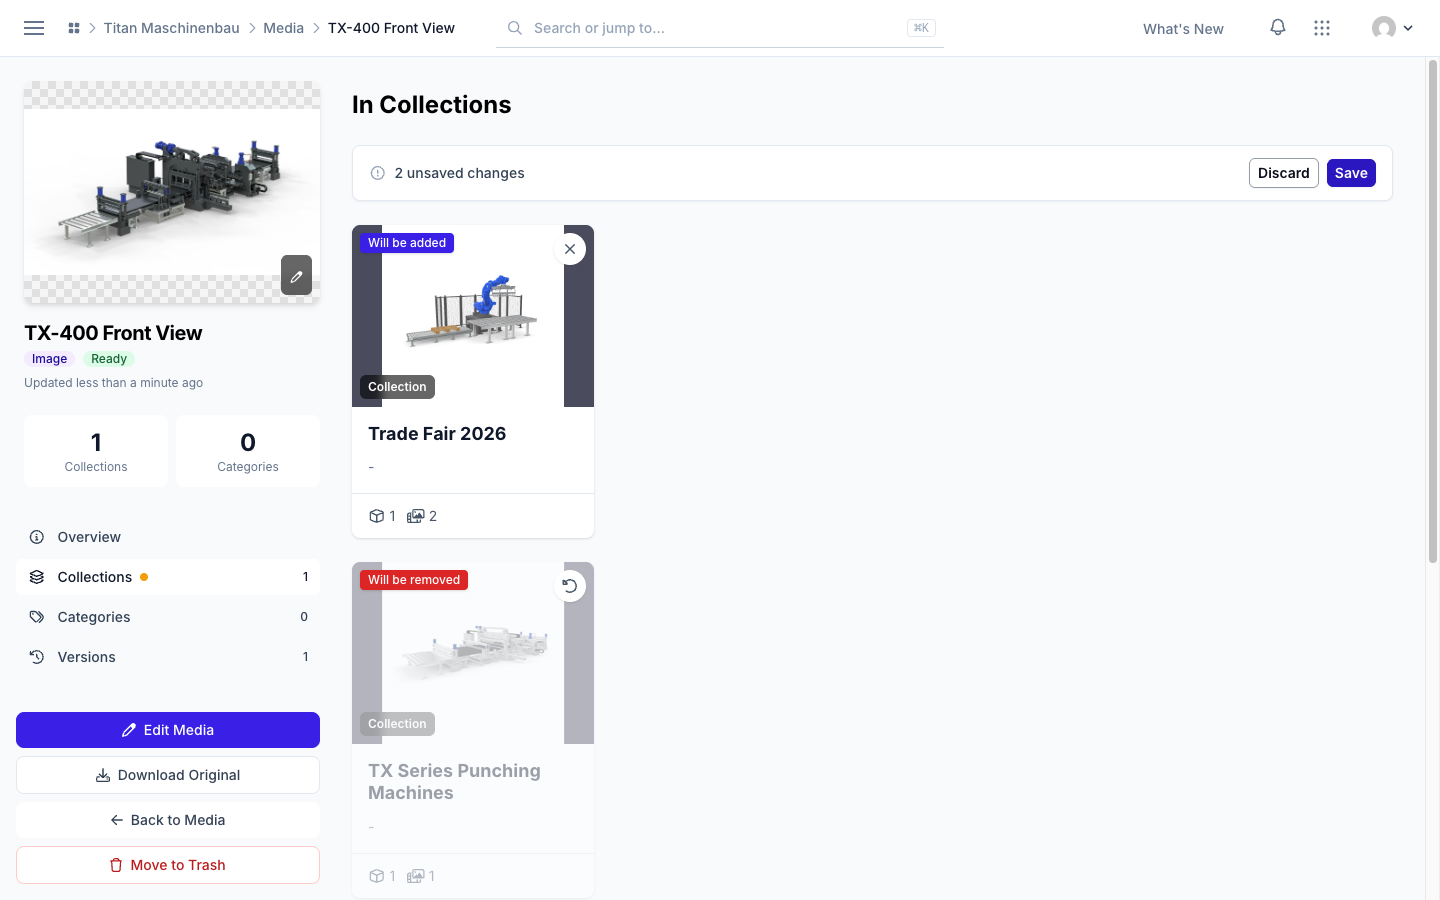Open the TX Series Punching Machines thumbnail

(473, 653)
